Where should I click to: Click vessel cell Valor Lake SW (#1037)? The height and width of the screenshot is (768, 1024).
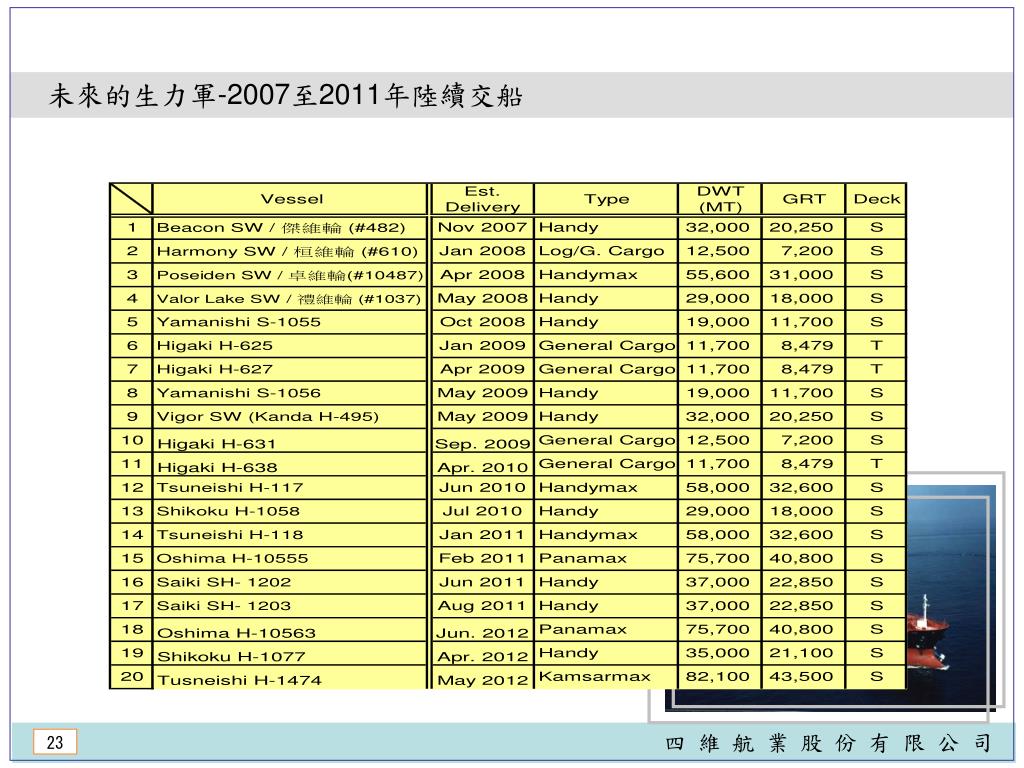click(x=290, y=298)
